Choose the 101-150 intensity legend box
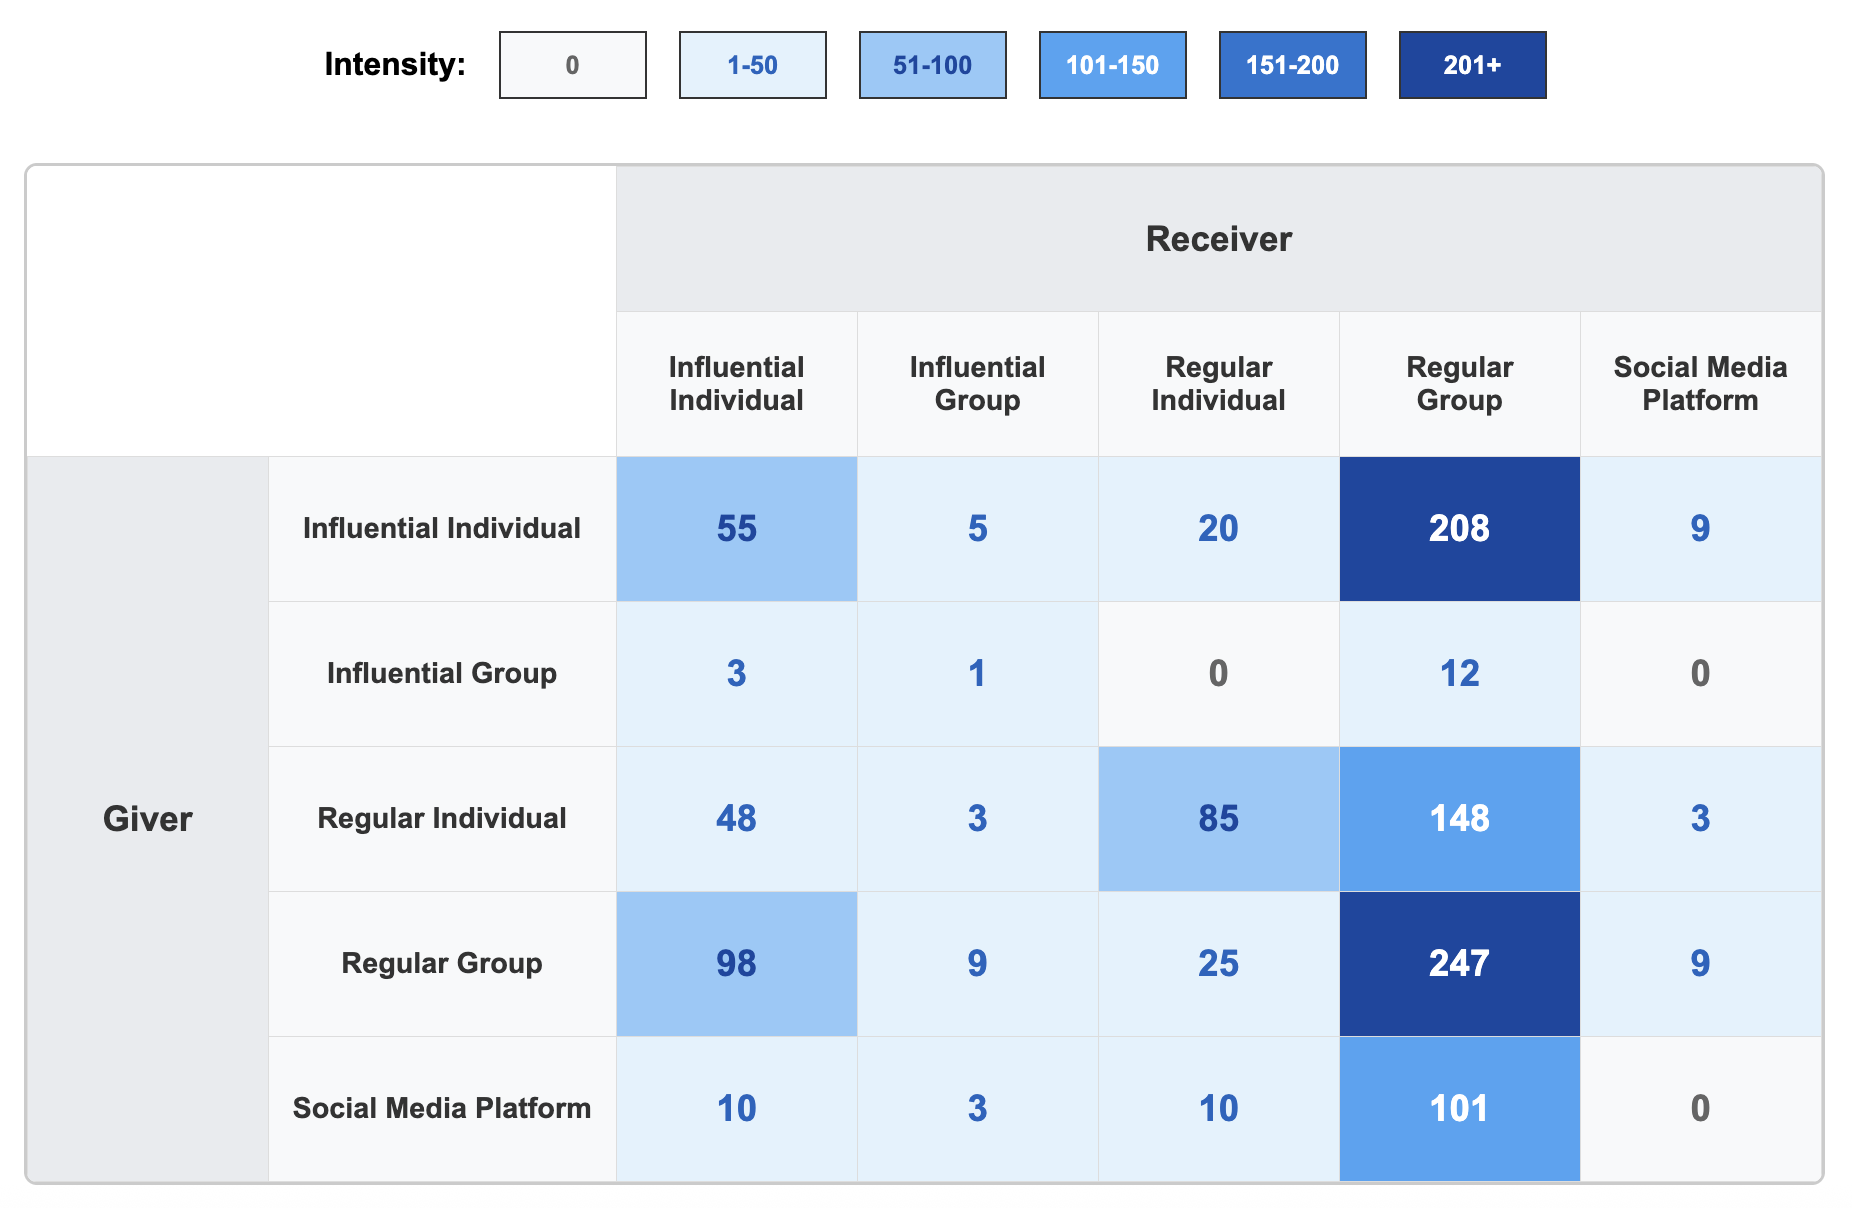Screen dimensions: 1852x1208 (1112, 65)
